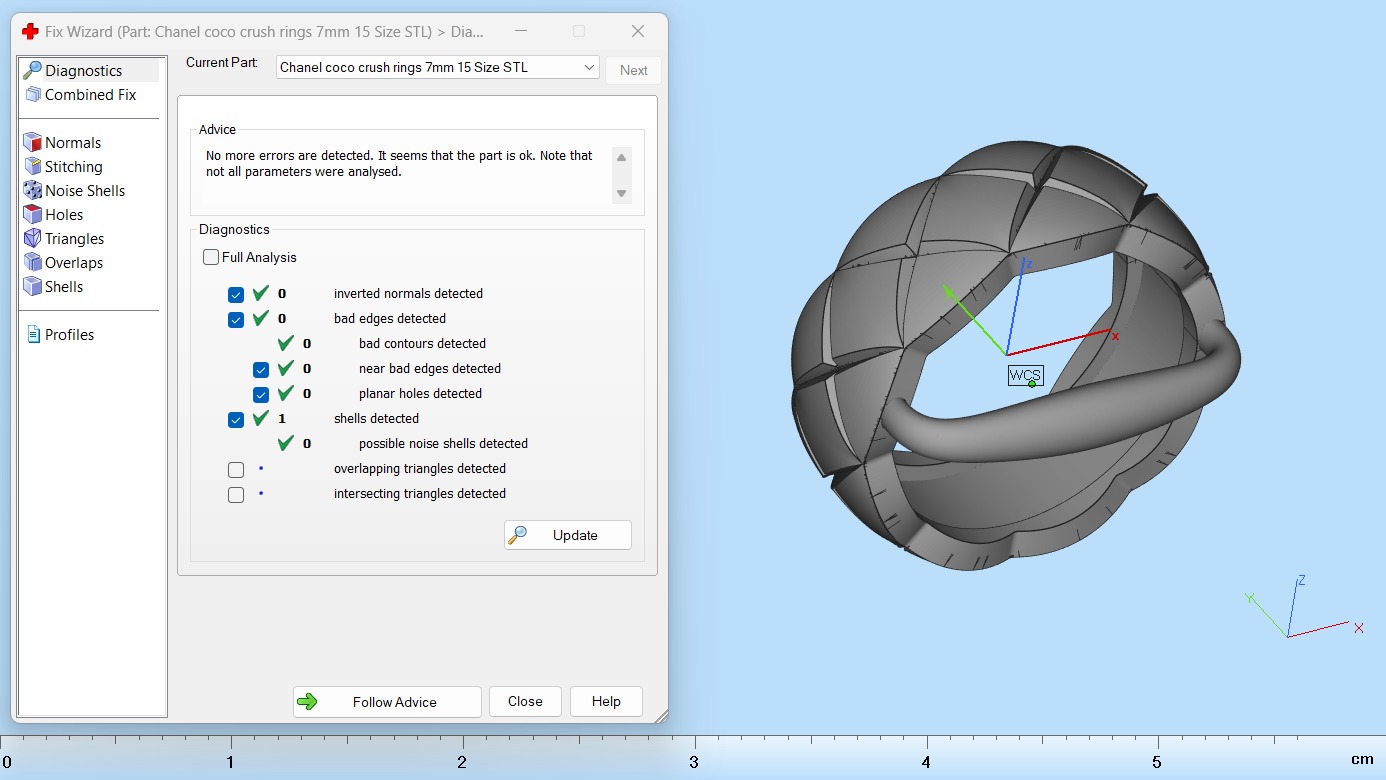Screen dimensions: 1386x780
Task: Open Help for the Fix Wizard
Action: [x=606, y=702]
